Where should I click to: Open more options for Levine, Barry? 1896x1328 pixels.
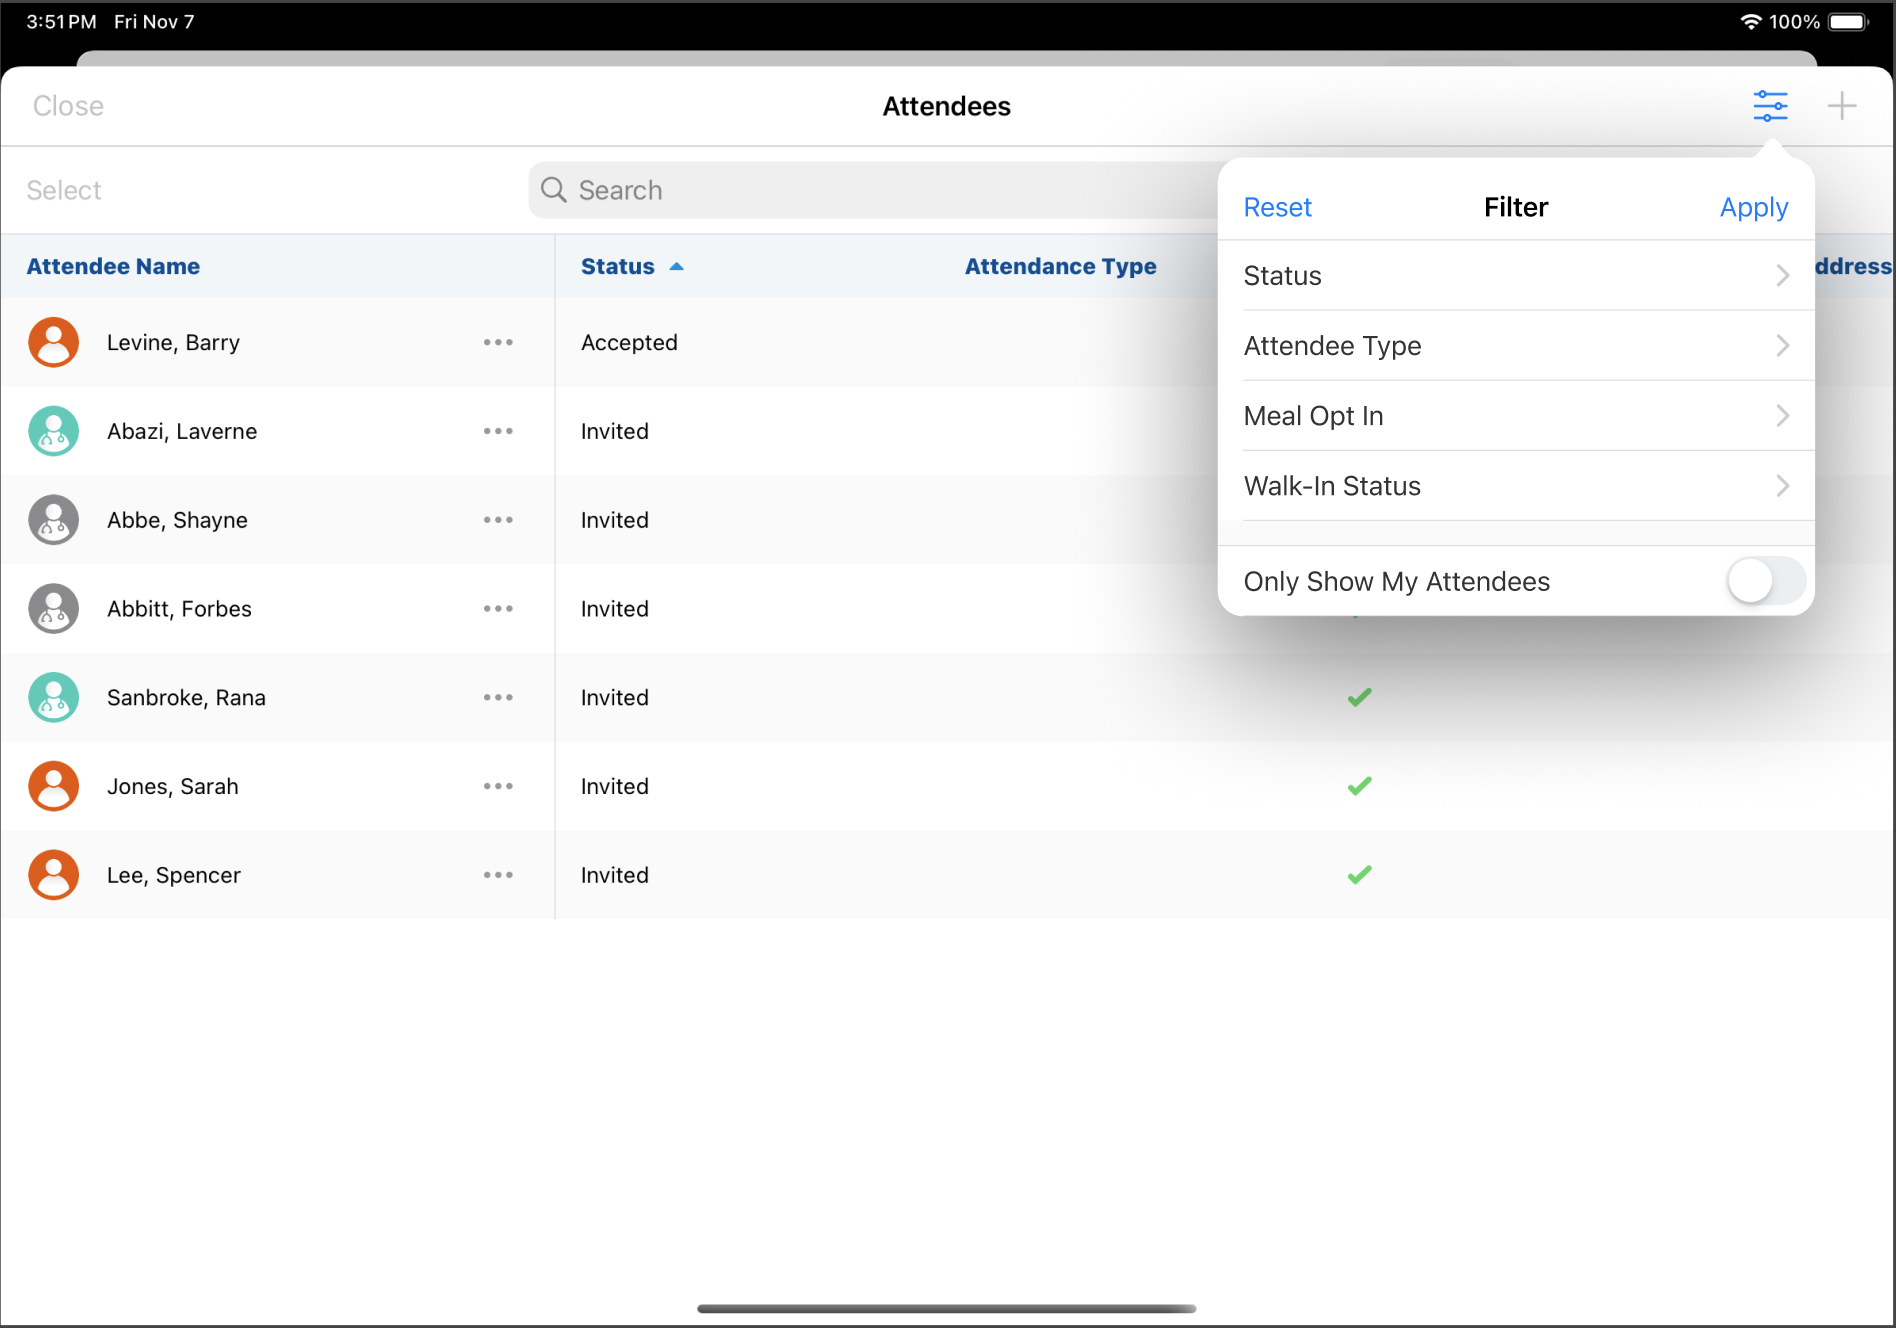pyautogui.click(x=498, y=342)
